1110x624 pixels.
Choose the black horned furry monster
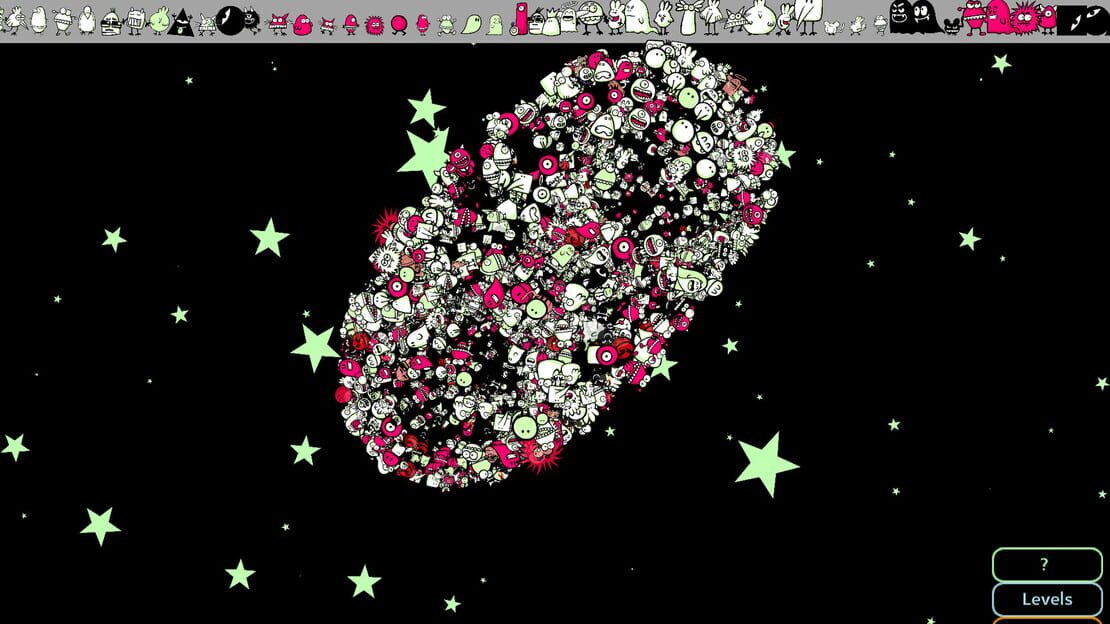[252, 20]
